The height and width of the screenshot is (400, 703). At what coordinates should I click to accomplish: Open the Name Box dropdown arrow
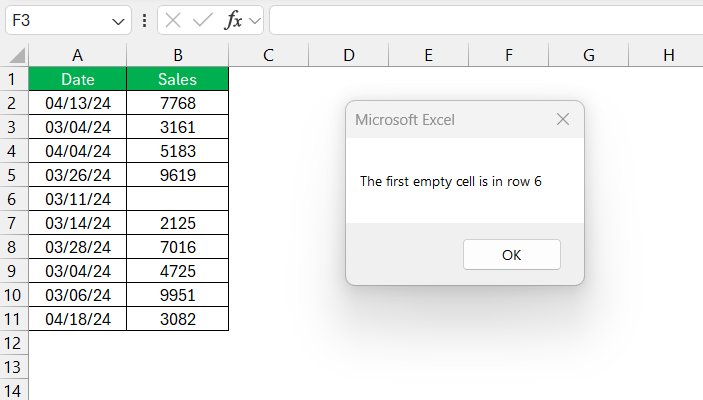click(x=118, y=21)
